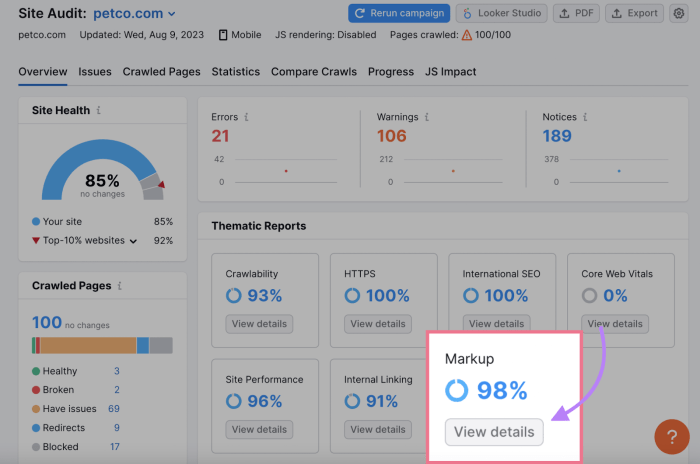Screen dimensions: 700x464
Task: Click the 'Your site' legend entry
Action: click(57, 222)
